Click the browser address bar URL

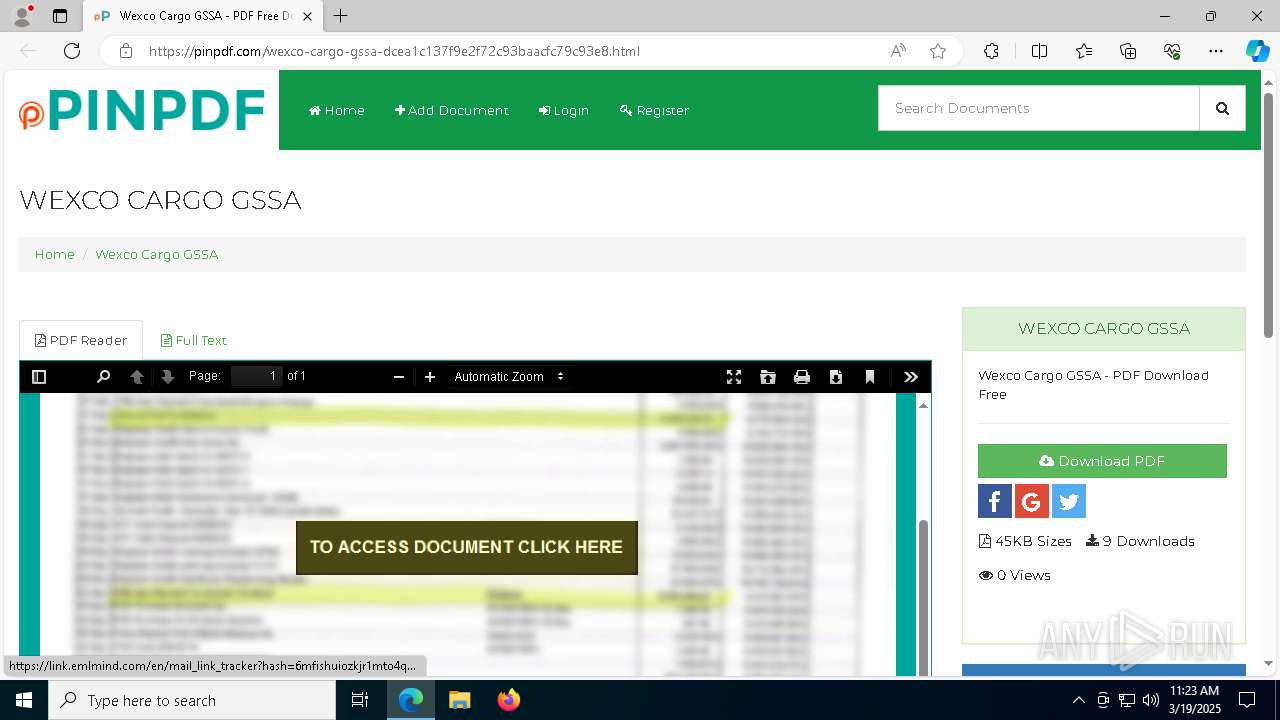pyautogui.click(x=394, y=51)
